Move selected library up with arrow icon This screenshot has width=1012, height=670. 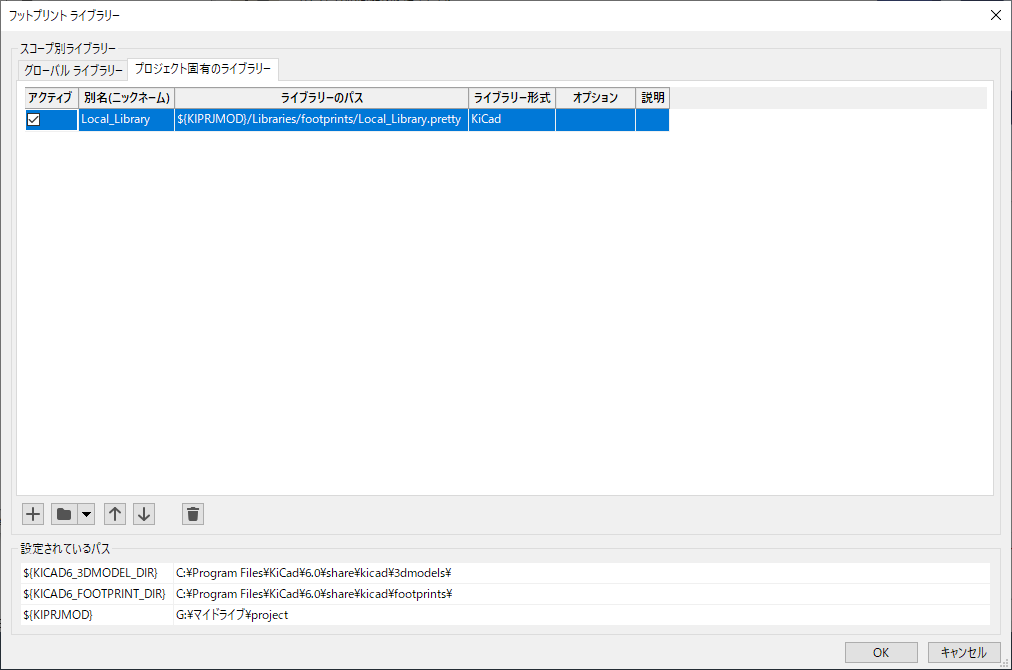pyautogui.click(x=115, y=514)
